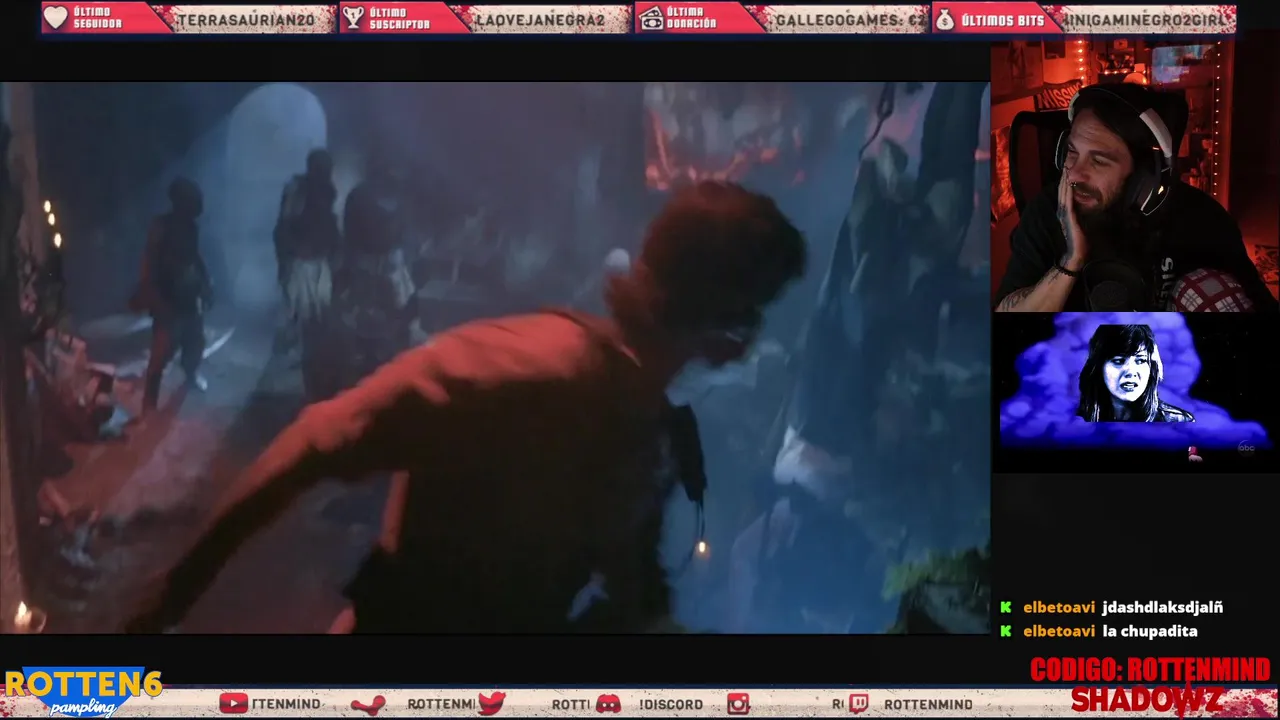Click the Instagram icon in the social bar
Image resolution: width=1280 pixels, height=720 pixels.
tap(738, 704)
